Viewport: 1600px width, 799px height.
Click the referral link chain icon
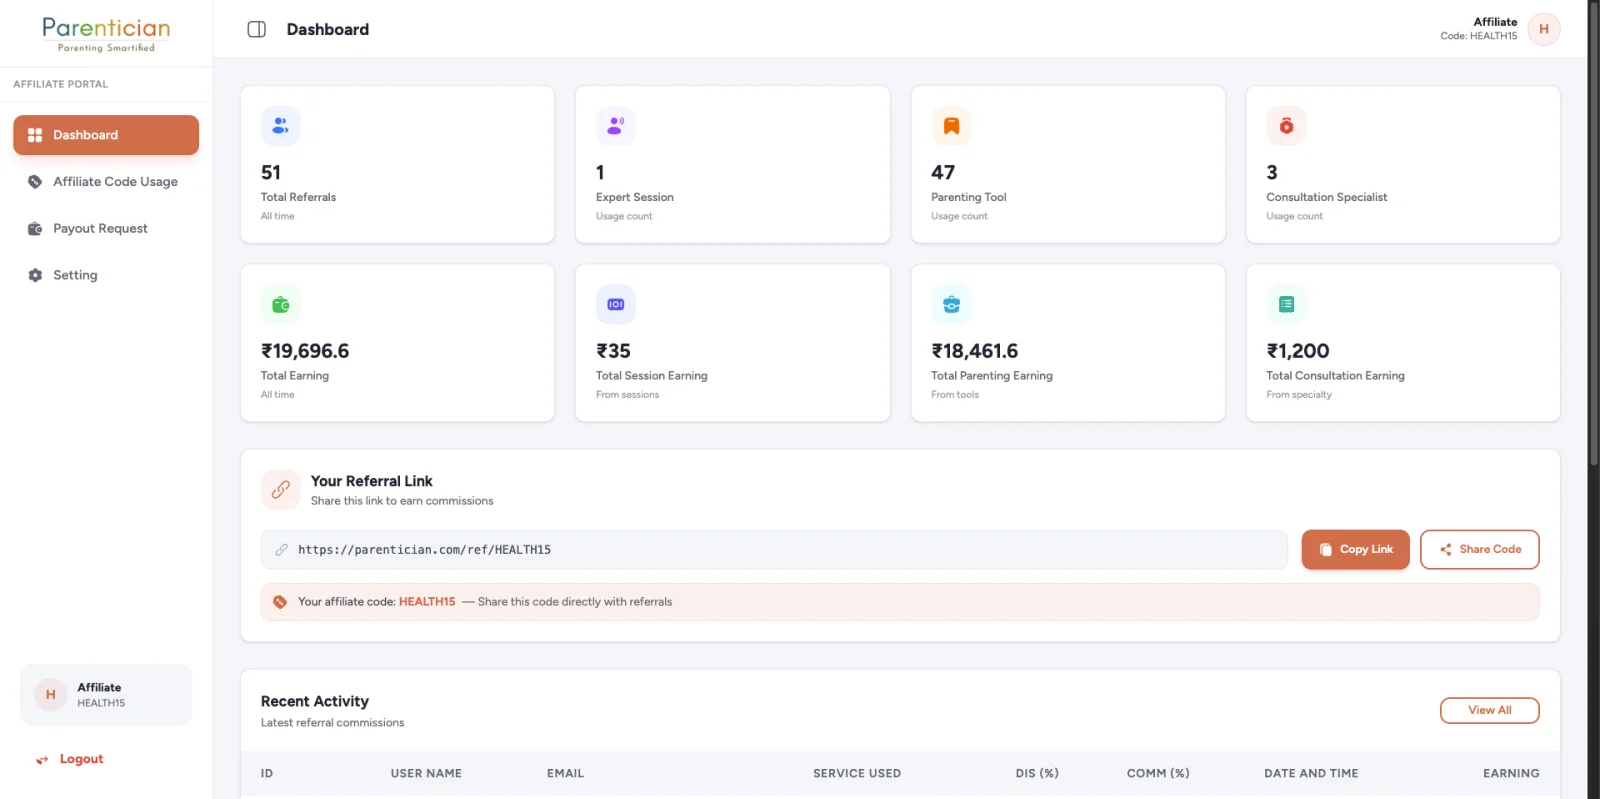pos(280,490)
